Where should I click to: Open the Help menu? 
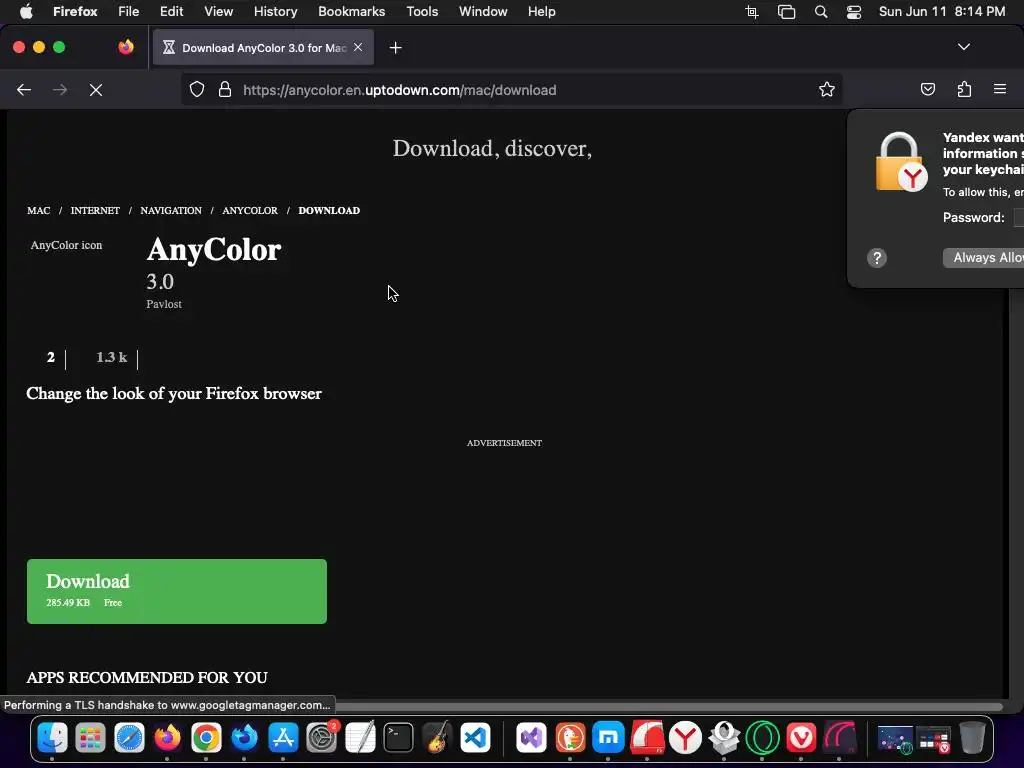[x=541, y=12]
